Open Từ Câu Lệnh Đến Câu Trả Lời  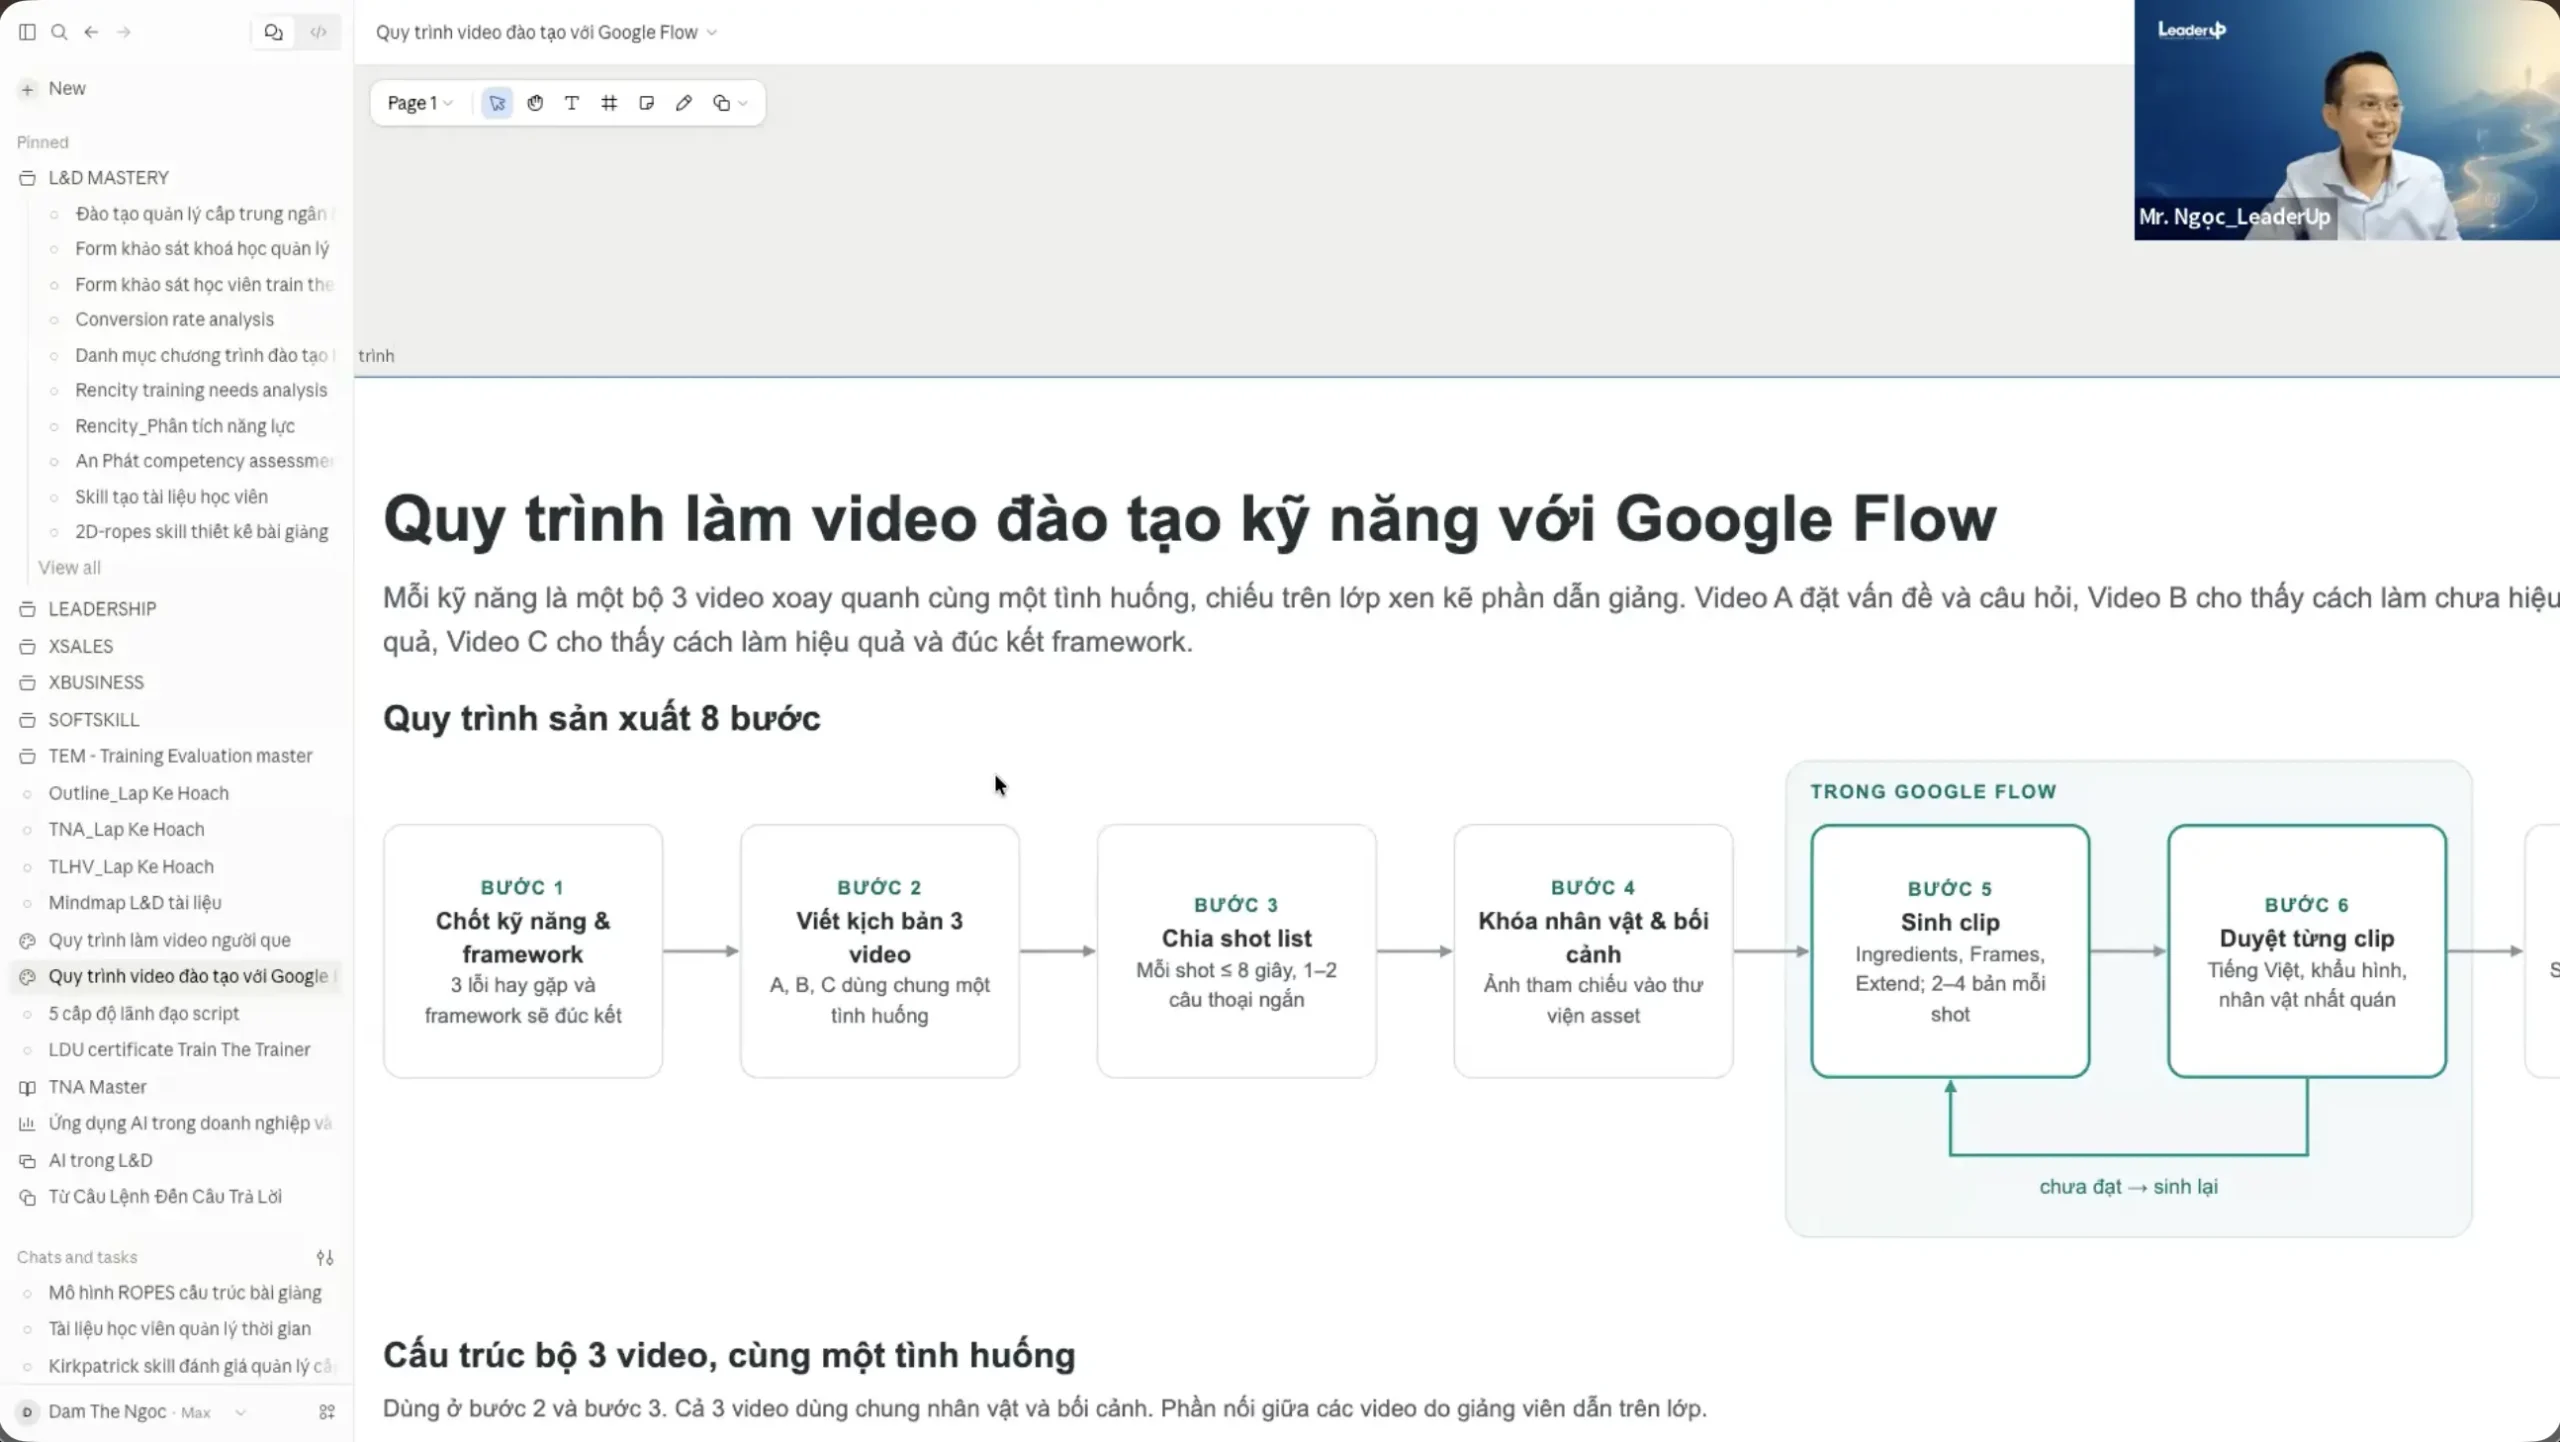[x=165, y=1196]
